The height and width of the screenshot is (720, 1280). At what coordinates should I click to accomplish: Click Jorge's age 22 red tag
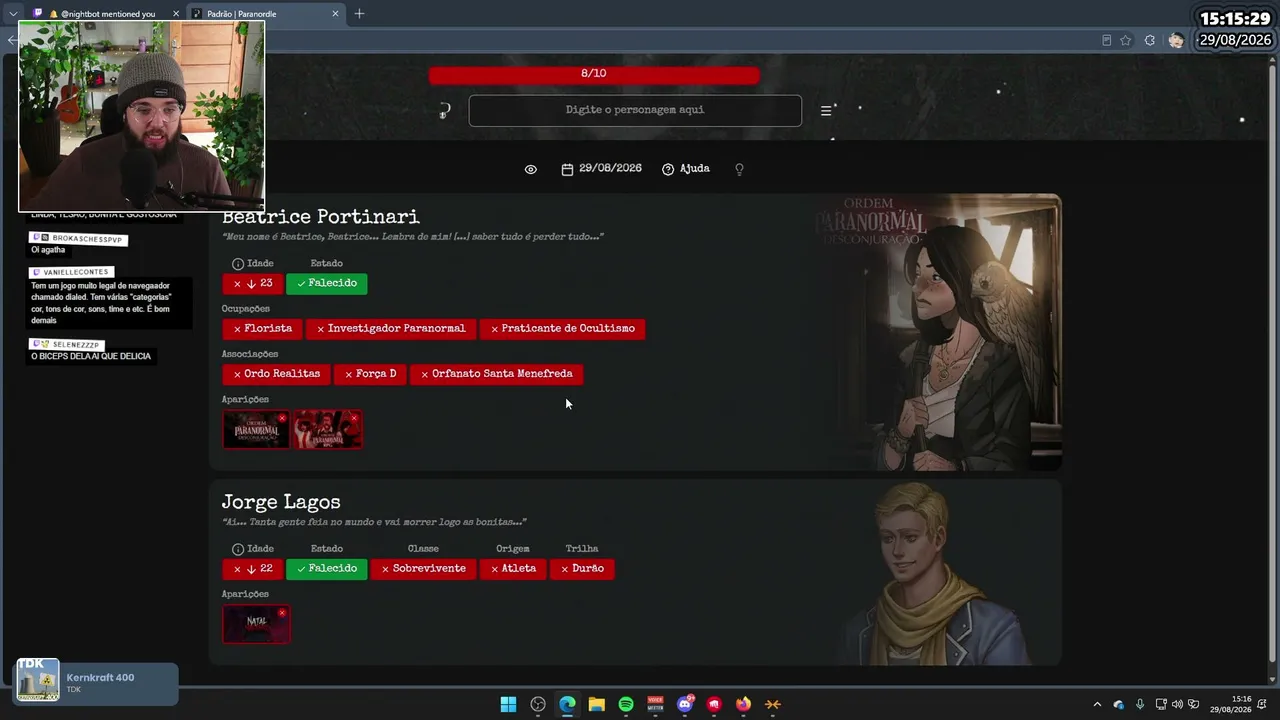[x=252, y=569]
